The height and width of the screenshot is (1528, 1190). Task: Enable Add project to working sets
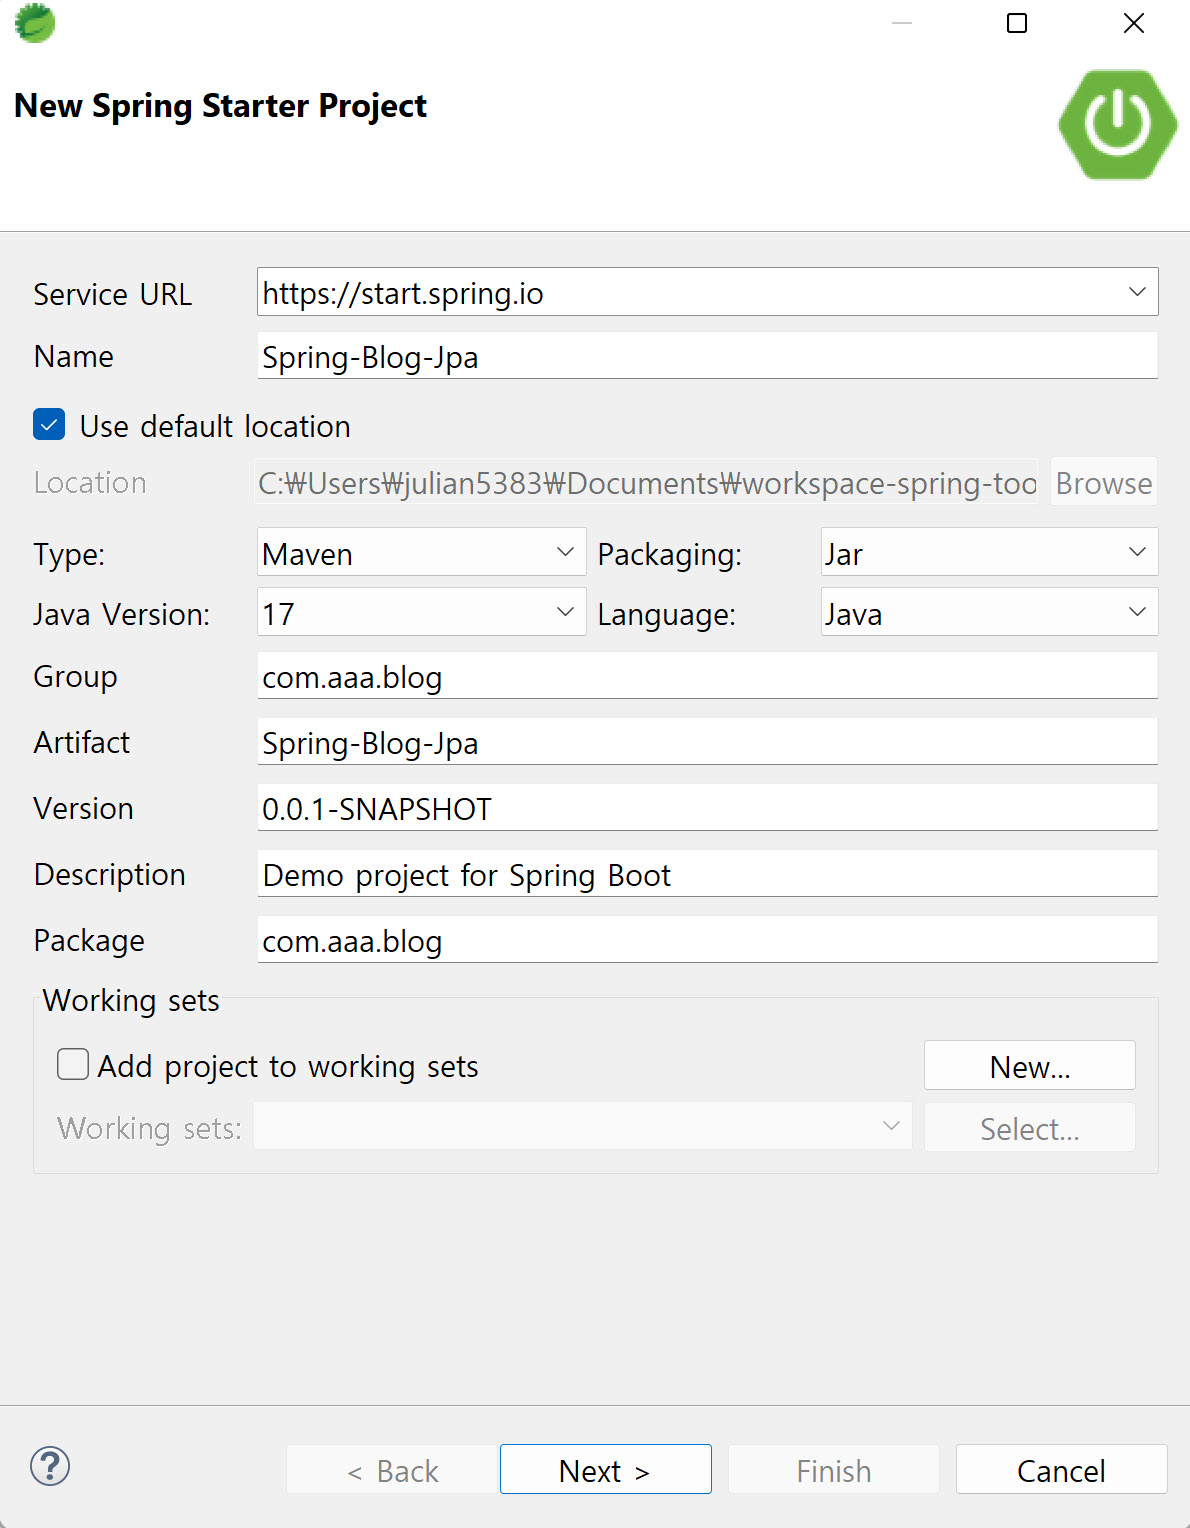point(73,1064)
